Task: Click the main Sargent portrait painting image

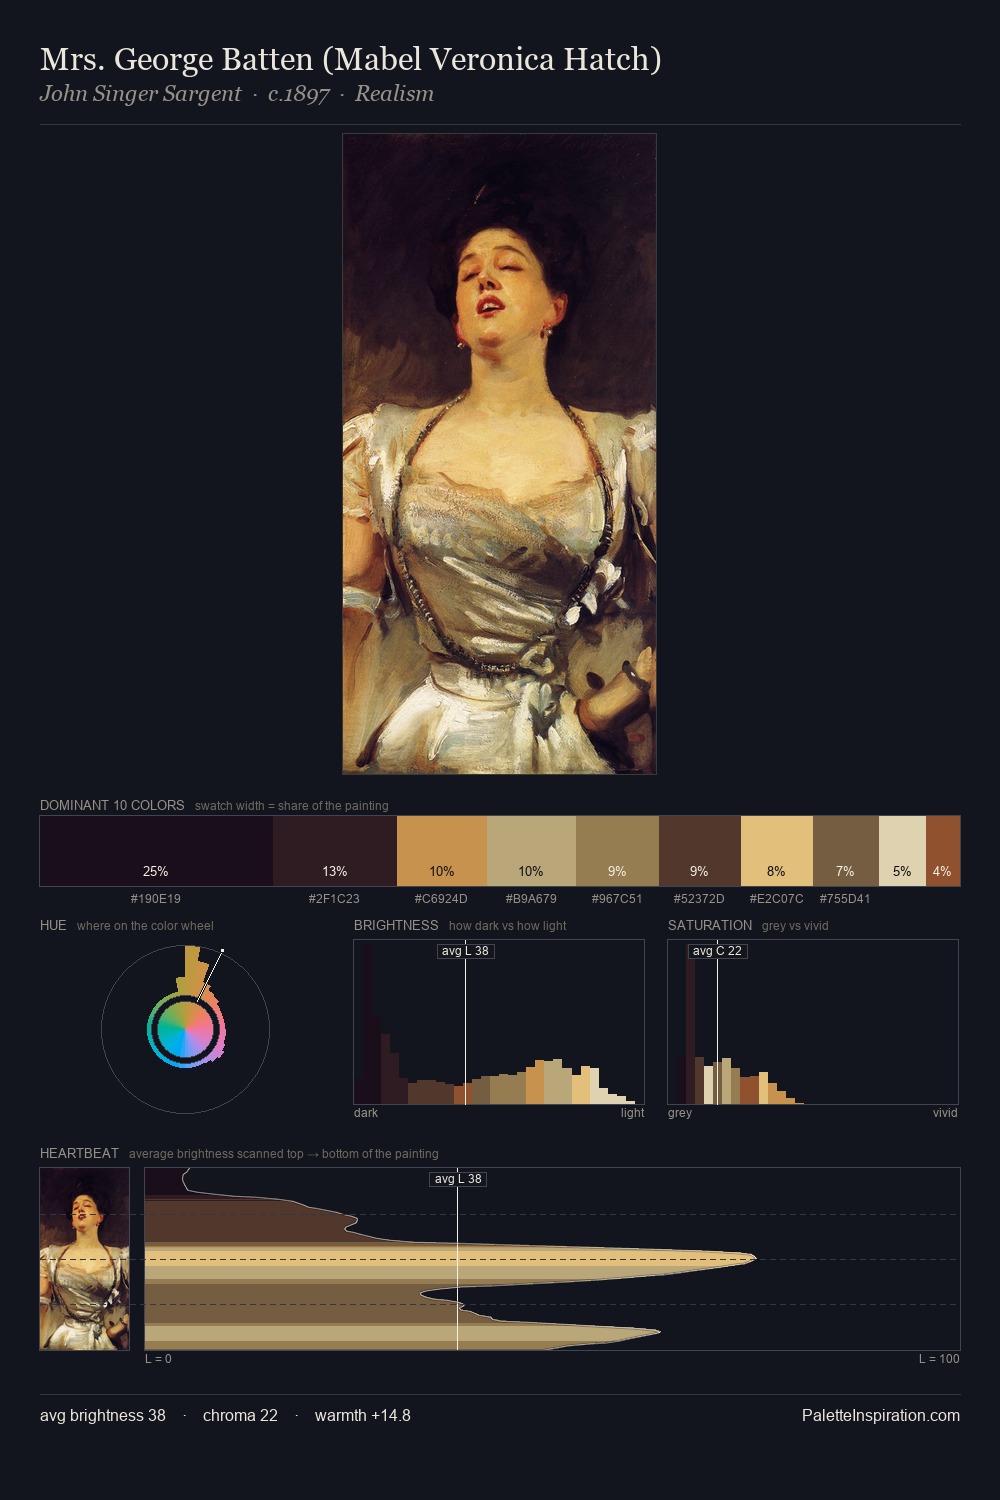Action: tap(499, 454)
